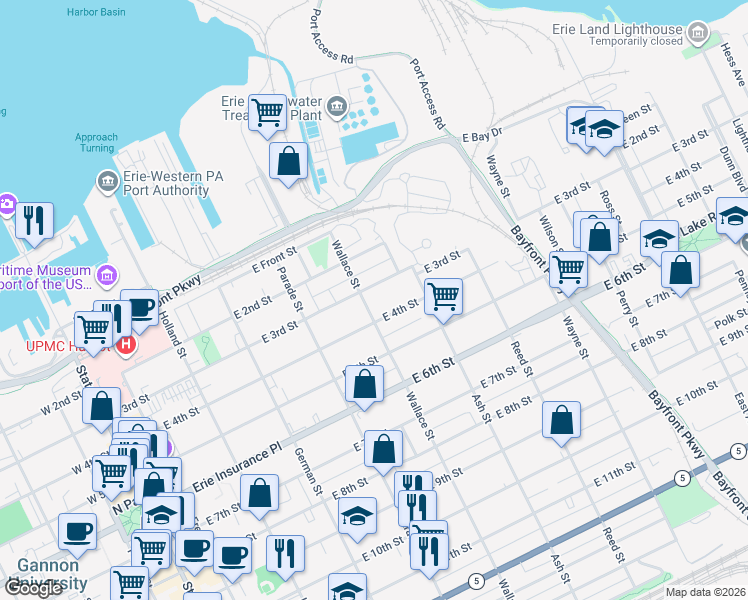Click the E 11th St street label
Image resolution: width=748 pixels, height=600 pixels.
point(614,474)
